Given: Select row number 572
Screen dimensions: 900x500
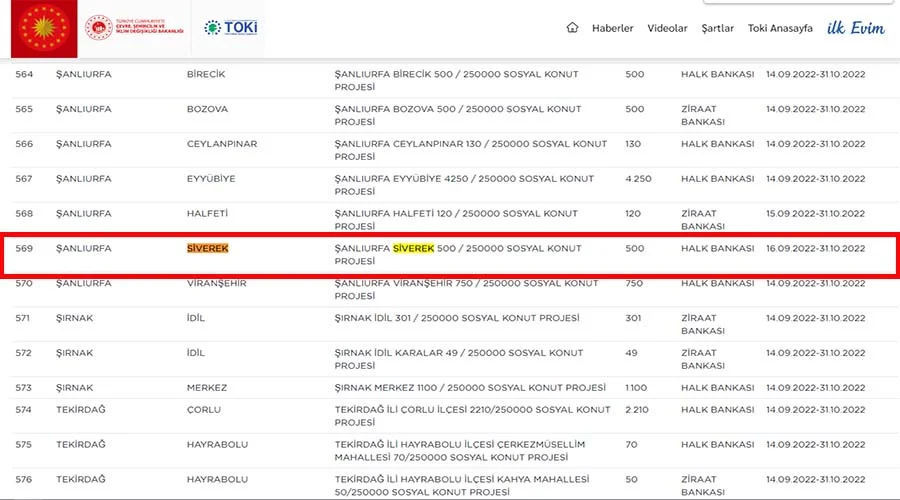Looking at the screenshot, I should (x=24, y=353).
